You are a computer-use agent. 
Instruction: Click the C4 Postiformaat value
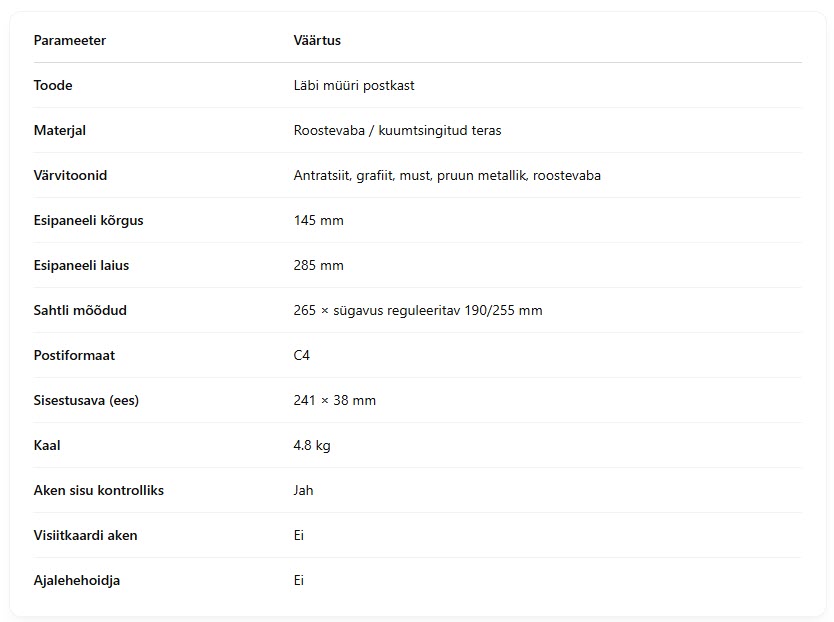[x=302, y=355]
